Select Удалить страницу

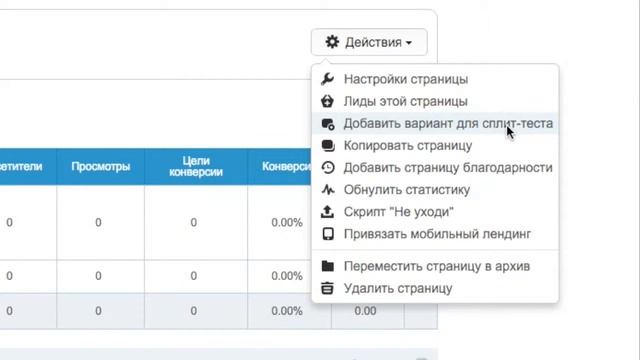435,288
